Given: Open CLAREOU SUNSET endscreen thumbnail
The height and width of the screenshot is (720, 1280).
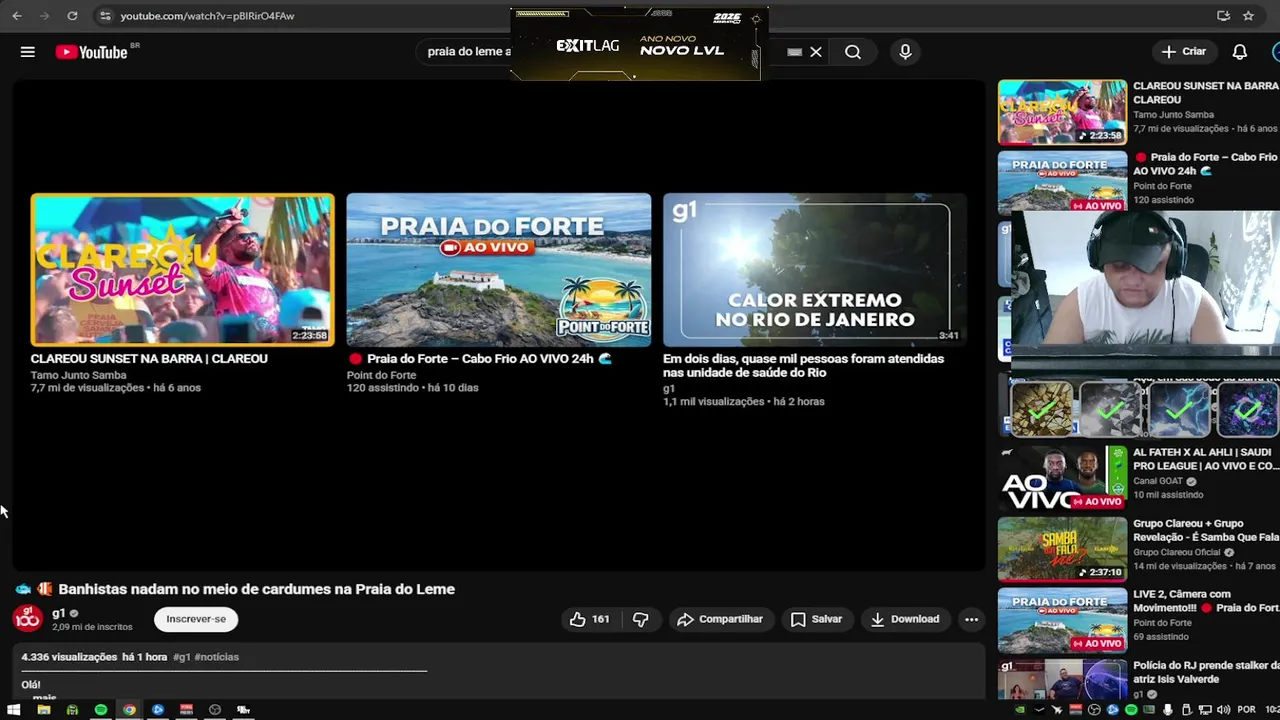Looking at the screenshot, I should click(182, 270).
